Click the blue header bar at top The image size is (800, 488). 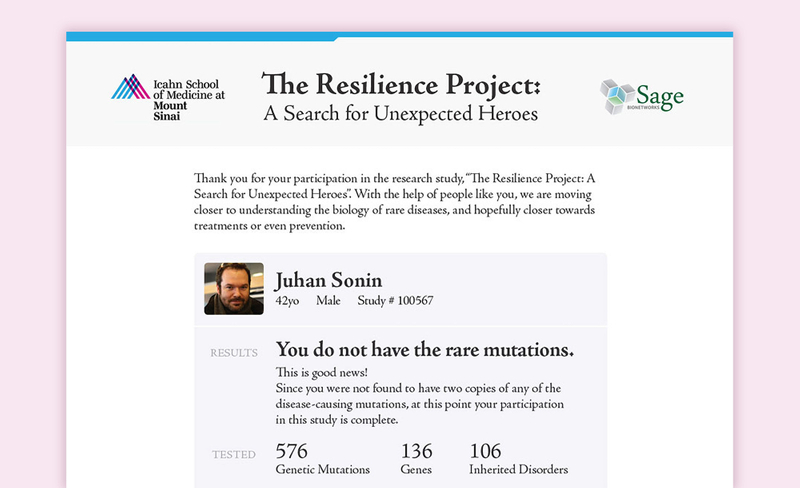pos(399,36)
